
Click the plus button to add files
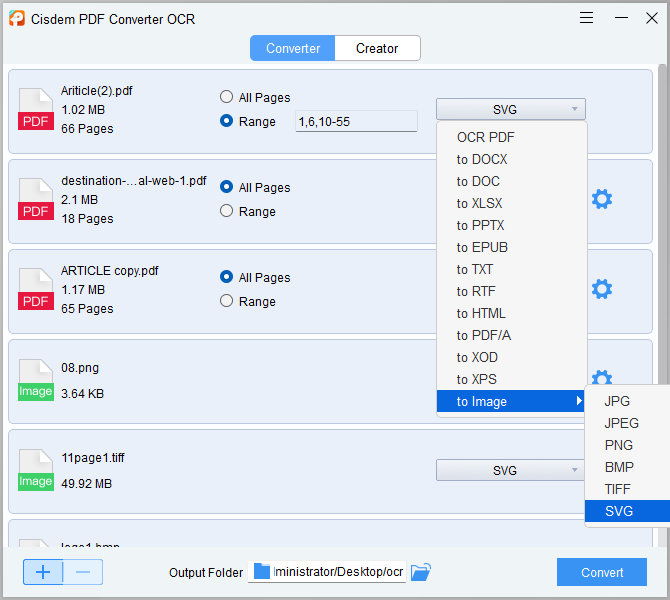[43, 572]
